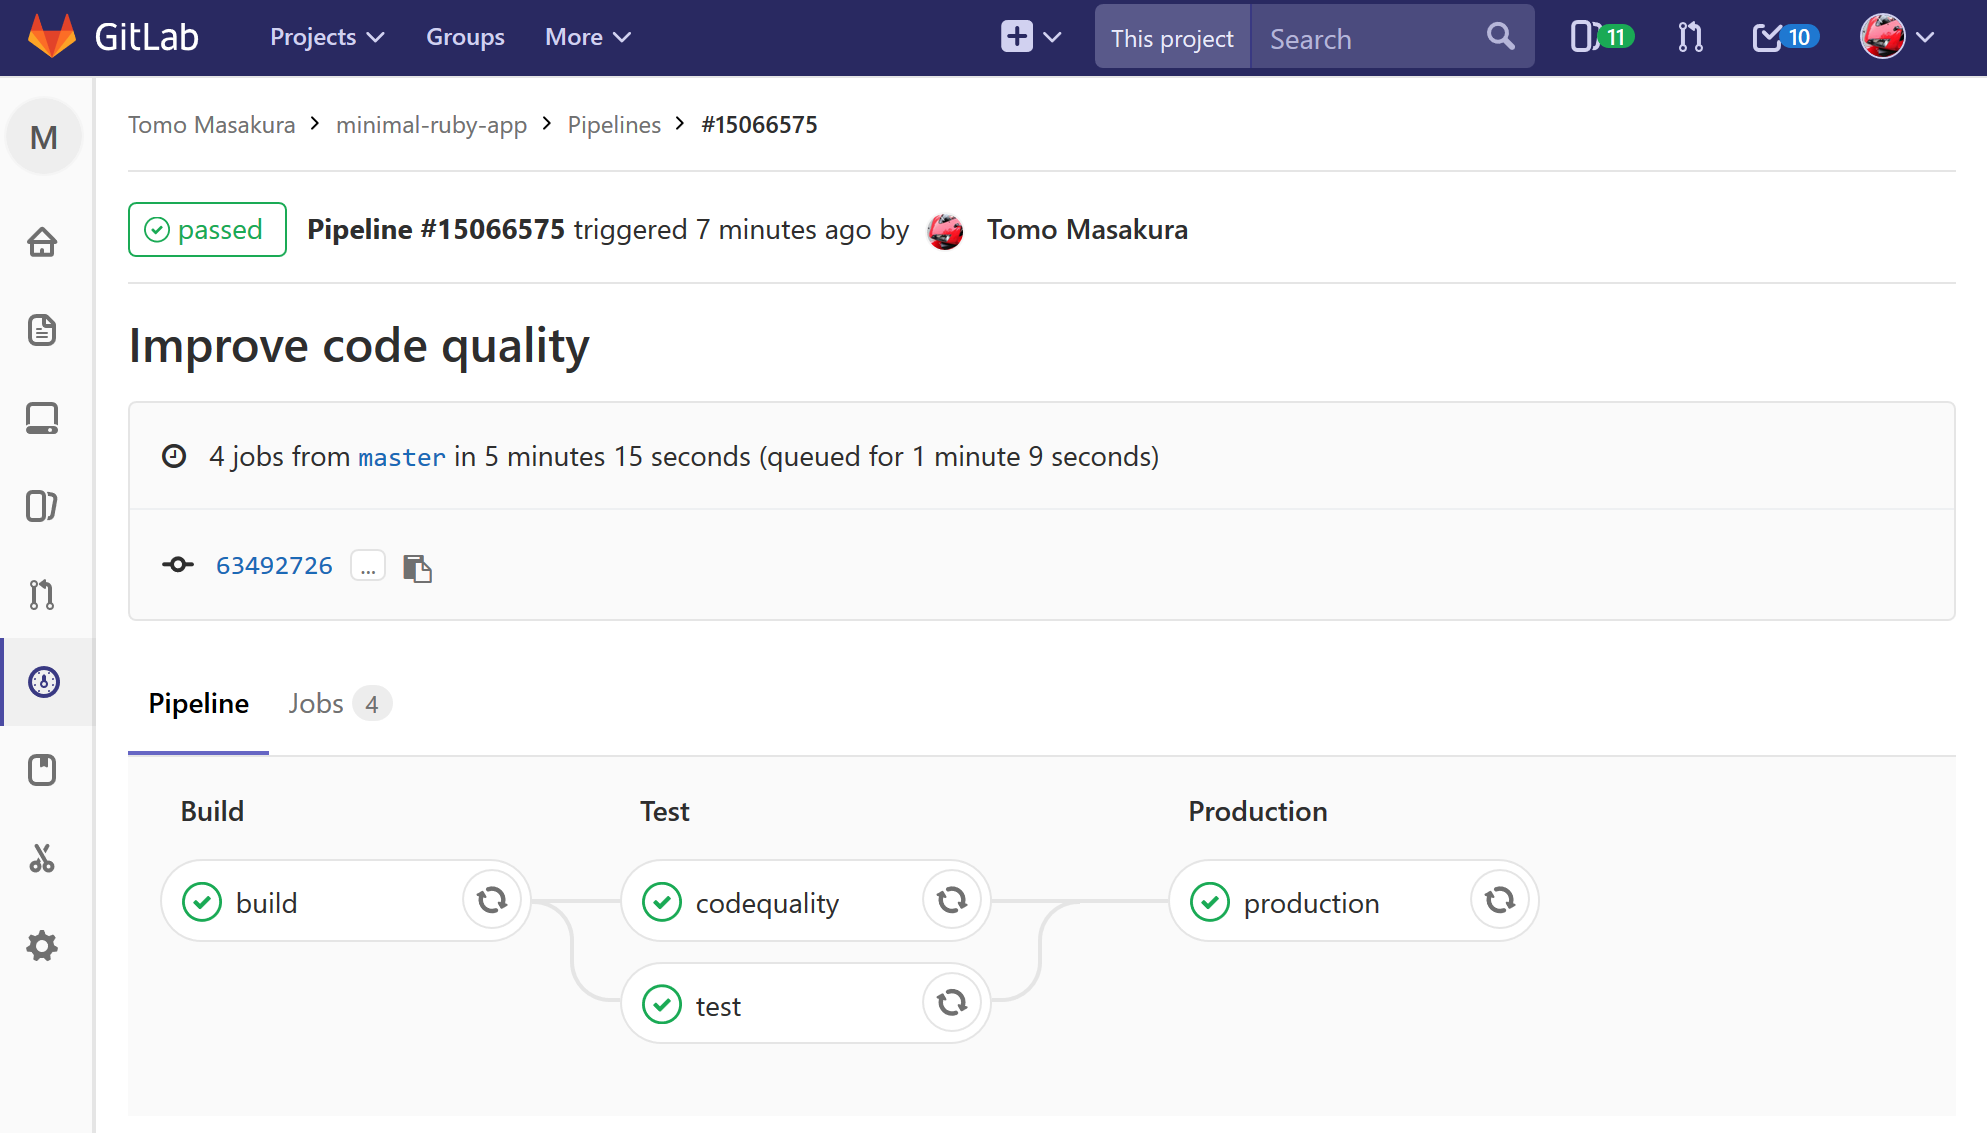
Task: Click the master branch link
Action: (x=401, y=457)
